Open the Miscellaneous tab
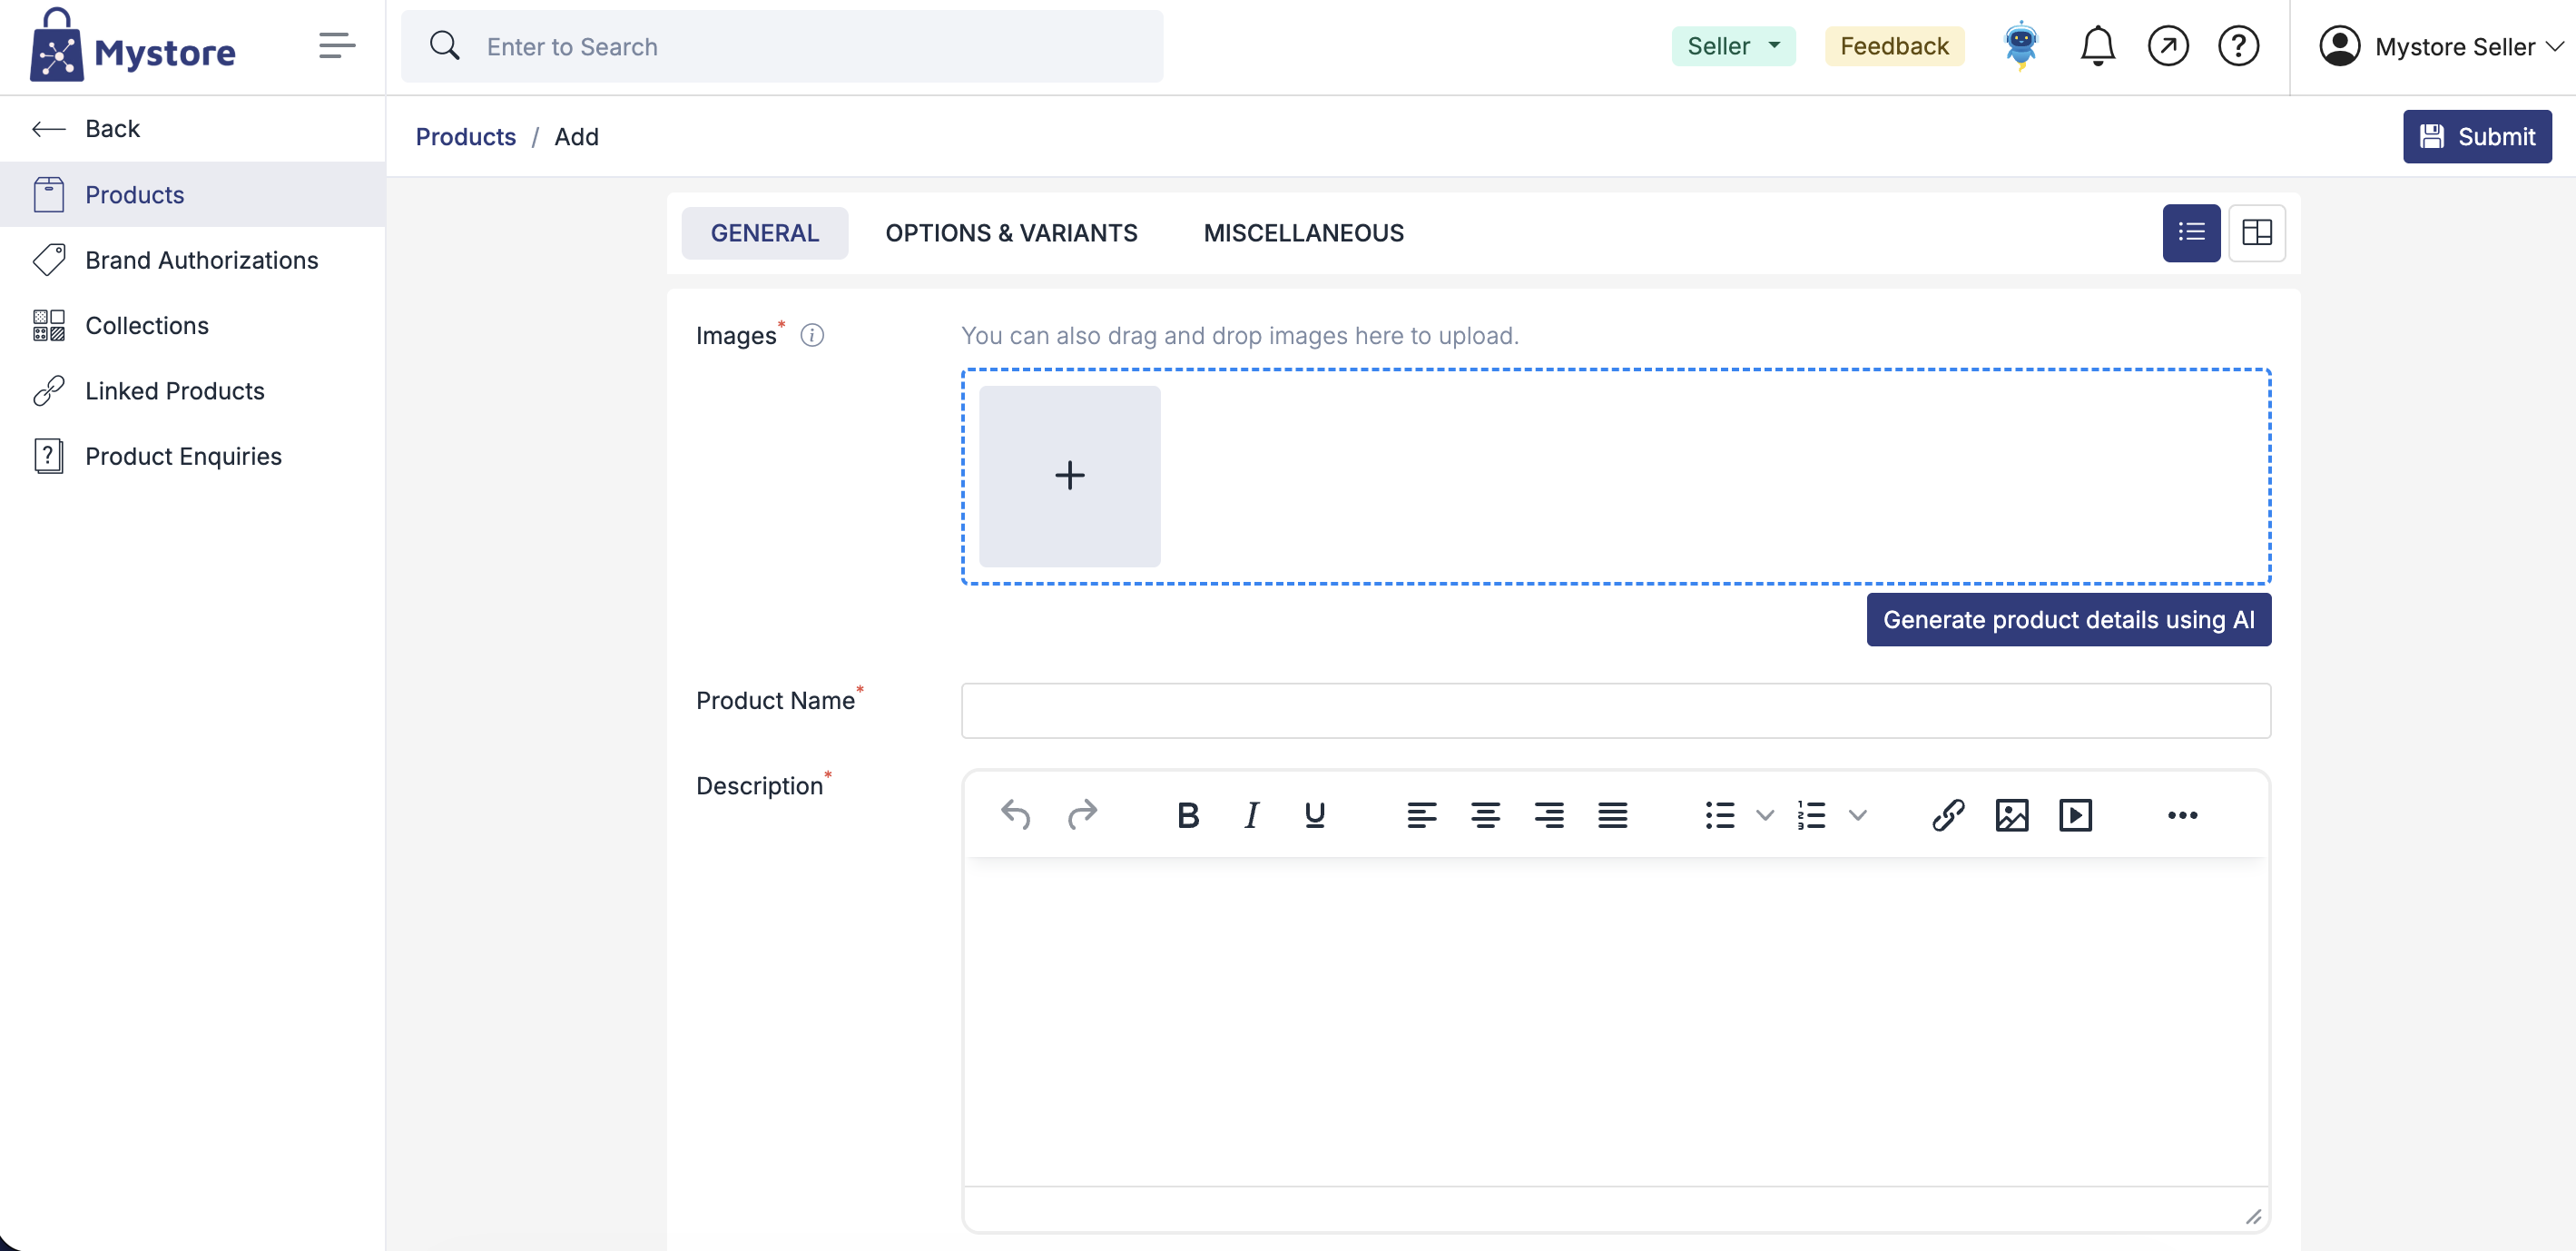Viewport: 2576px width, 1251px height. [1303, 233]
